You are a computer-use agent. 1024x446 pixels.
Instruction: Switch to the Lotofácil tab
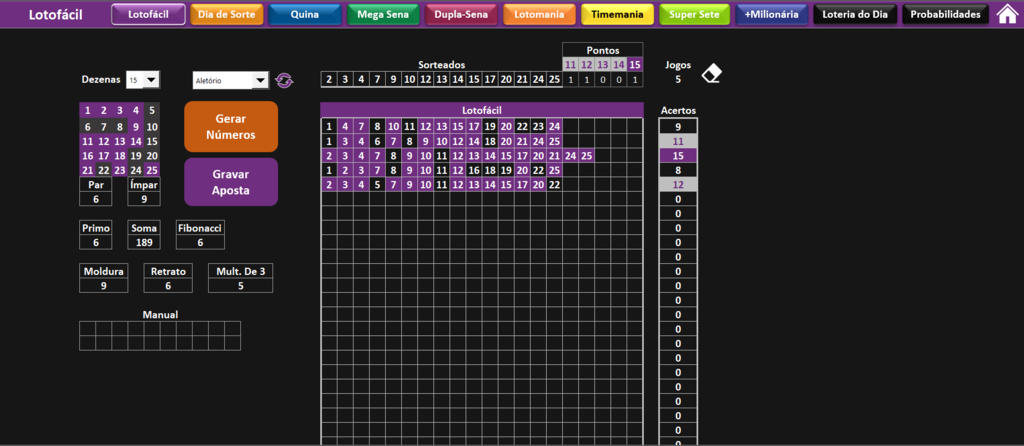(x=148, y=14)
